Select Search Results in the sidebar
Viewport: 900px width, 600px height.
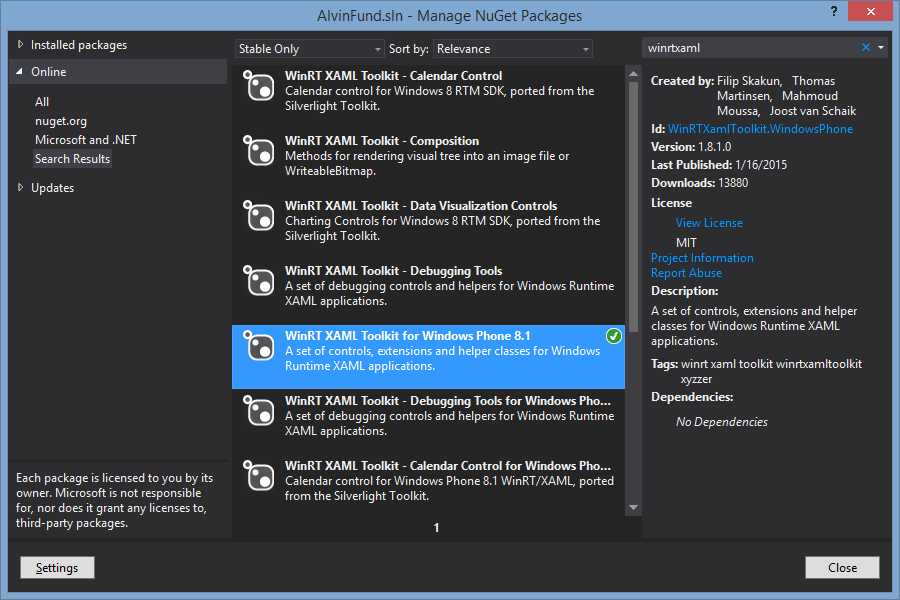72,158
